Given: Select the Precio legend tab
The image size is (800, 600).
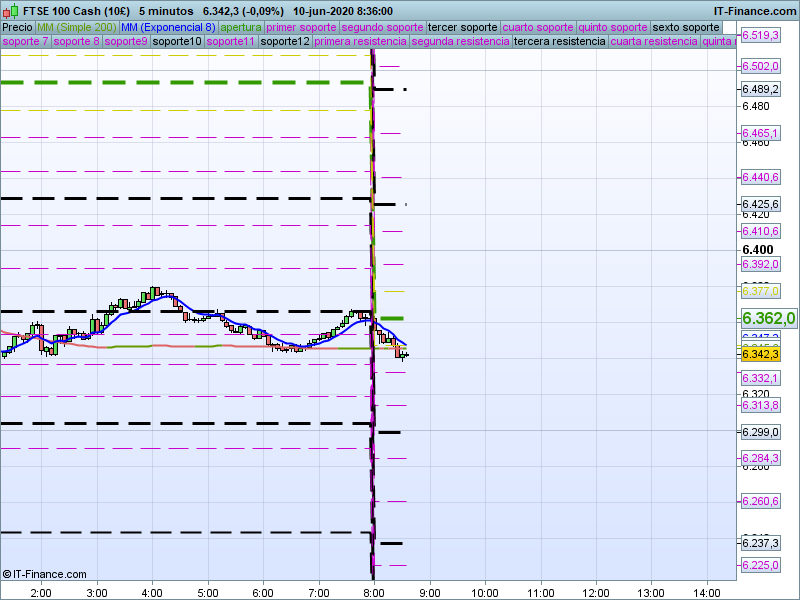Looking at the screenshot, I should click(17, 27).
